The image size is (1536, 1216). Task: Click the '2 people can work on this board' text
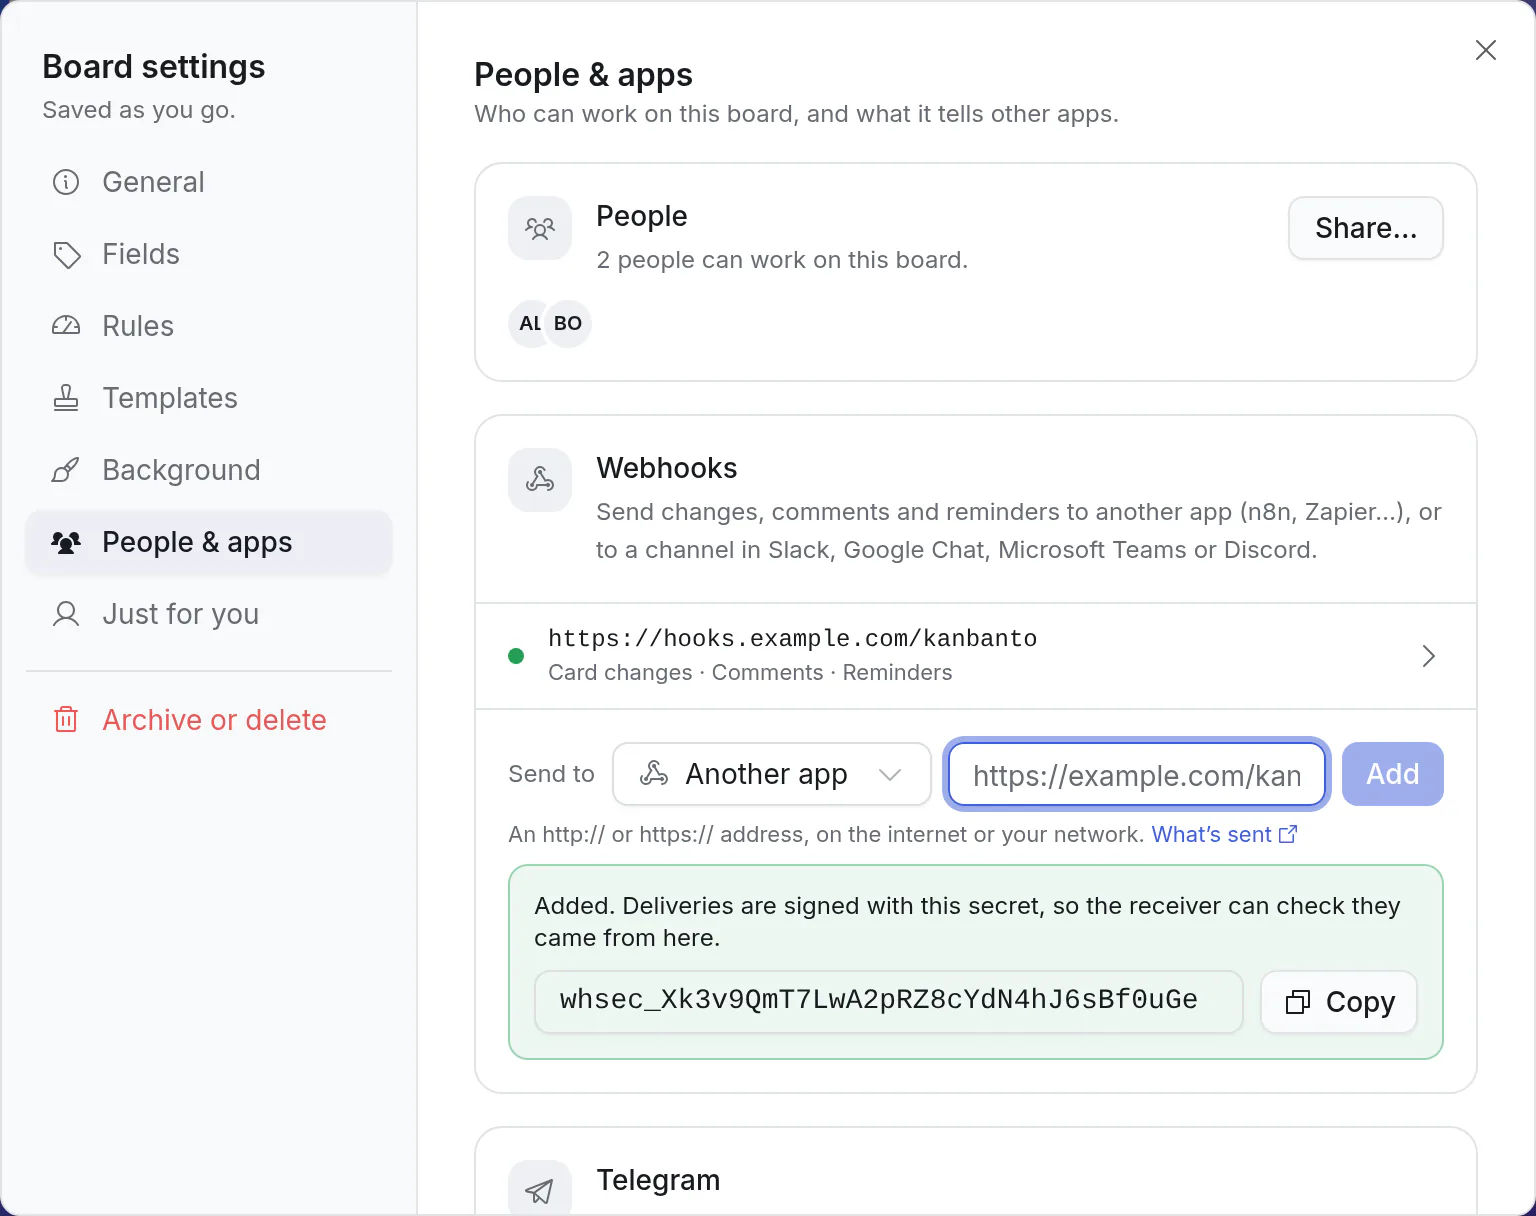coord(782,260)
